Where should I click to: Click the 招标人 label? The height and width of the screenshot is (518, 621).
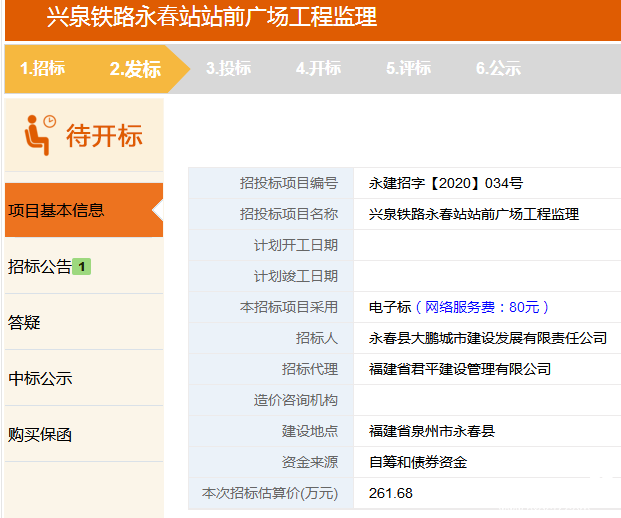point(317,338)
